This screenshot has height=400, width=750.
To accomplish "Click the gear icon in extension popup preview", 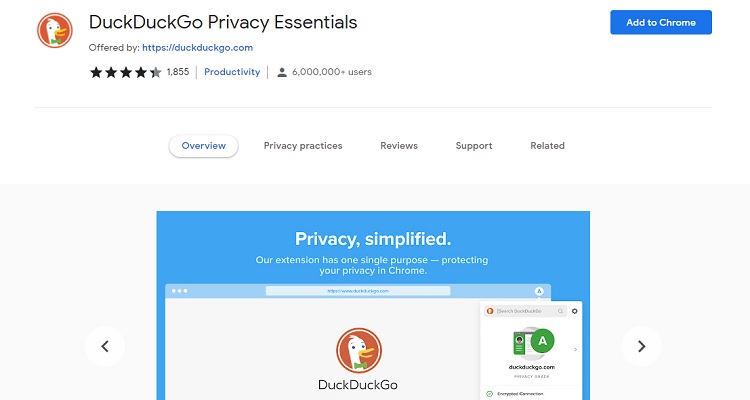I will tap(574, 311).
